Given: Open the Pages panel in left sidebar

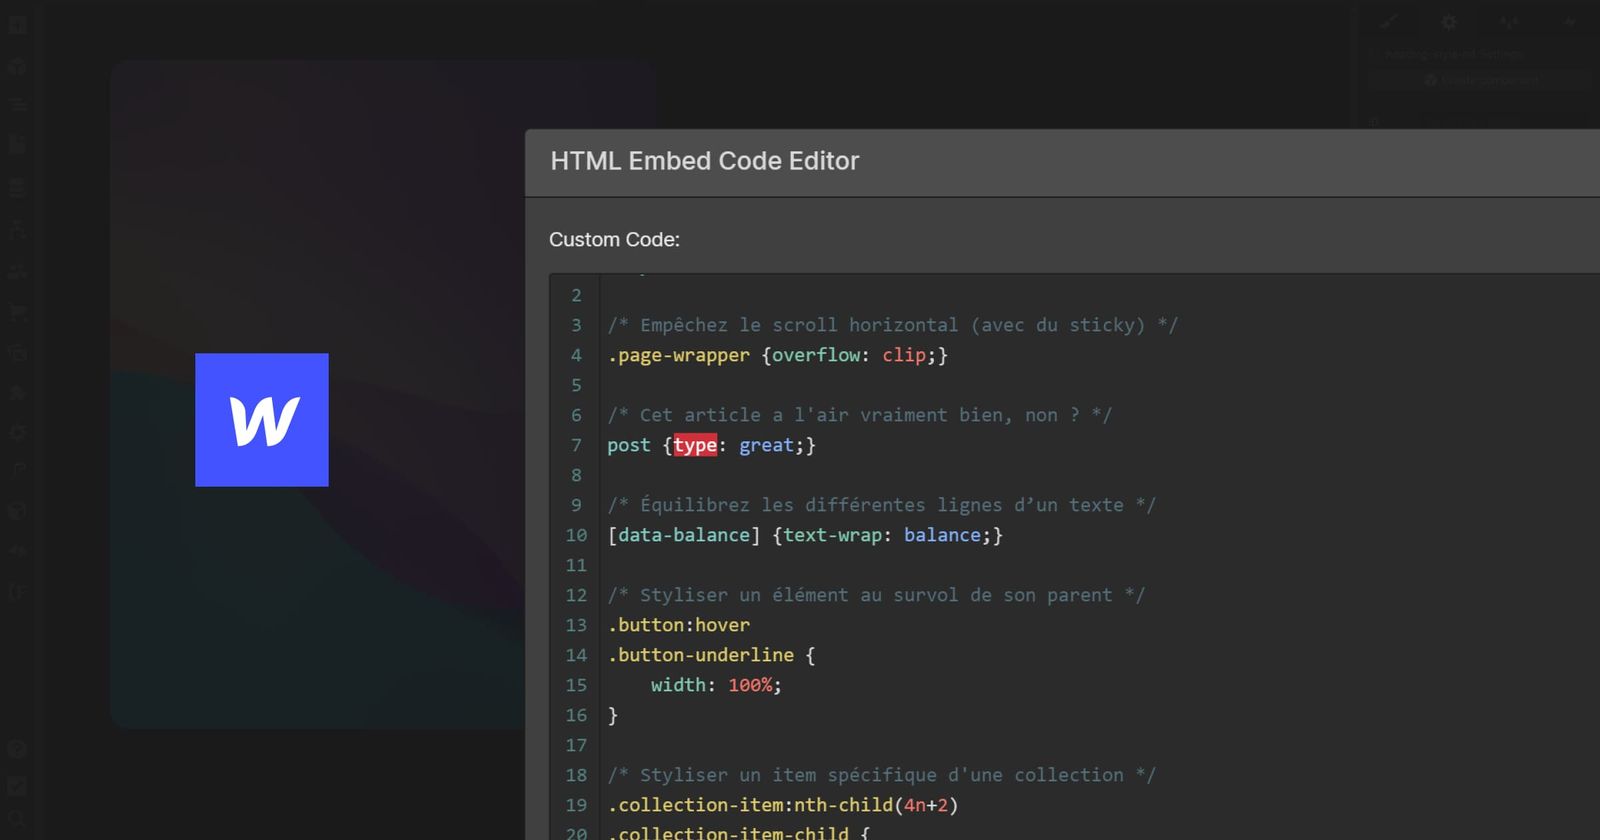Looking at the screenshot, I should pos(17,145).
